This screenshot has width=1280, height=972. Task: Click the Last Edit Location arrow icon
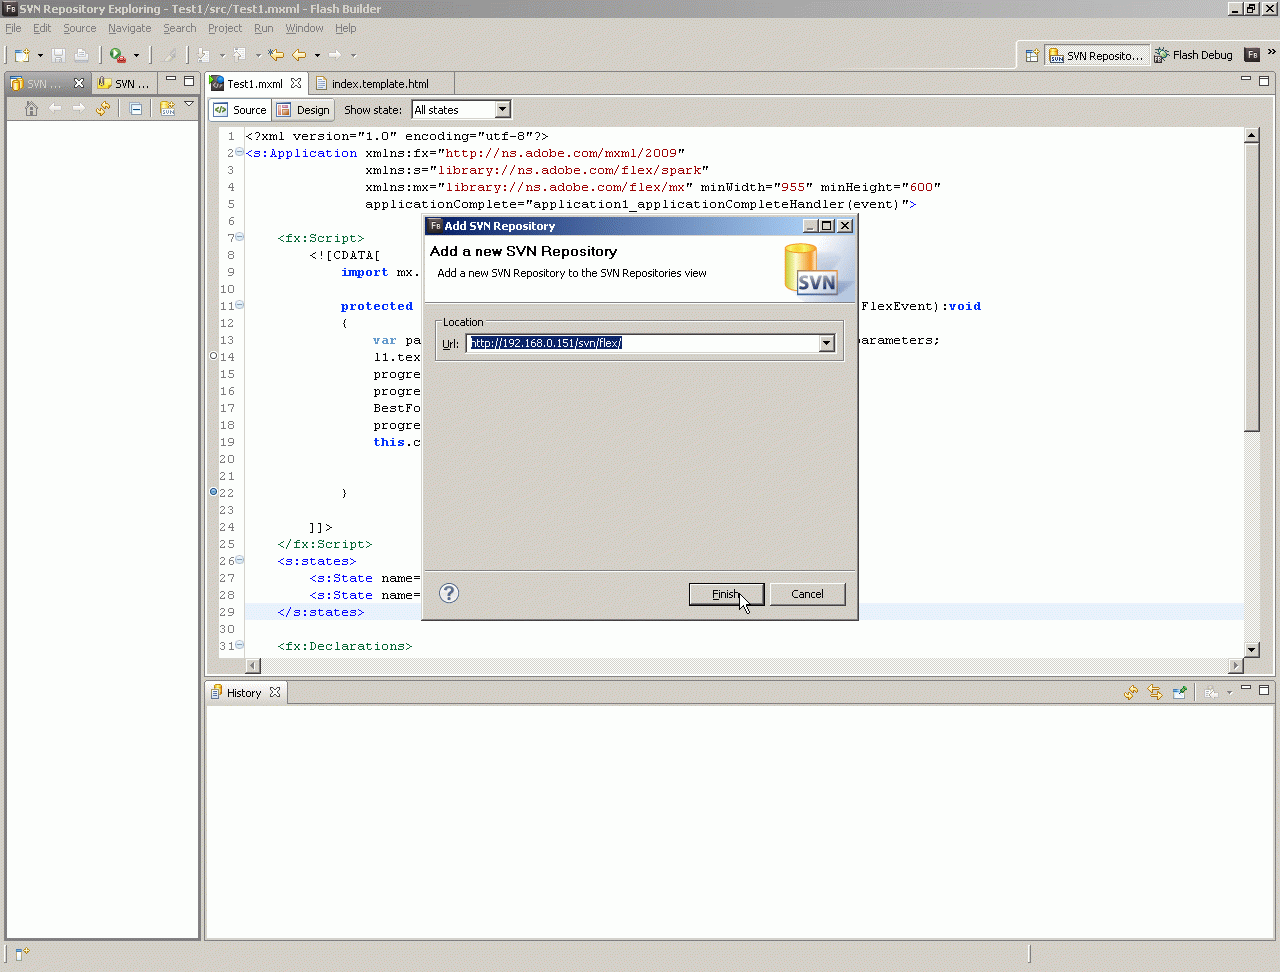pos(276,55)
